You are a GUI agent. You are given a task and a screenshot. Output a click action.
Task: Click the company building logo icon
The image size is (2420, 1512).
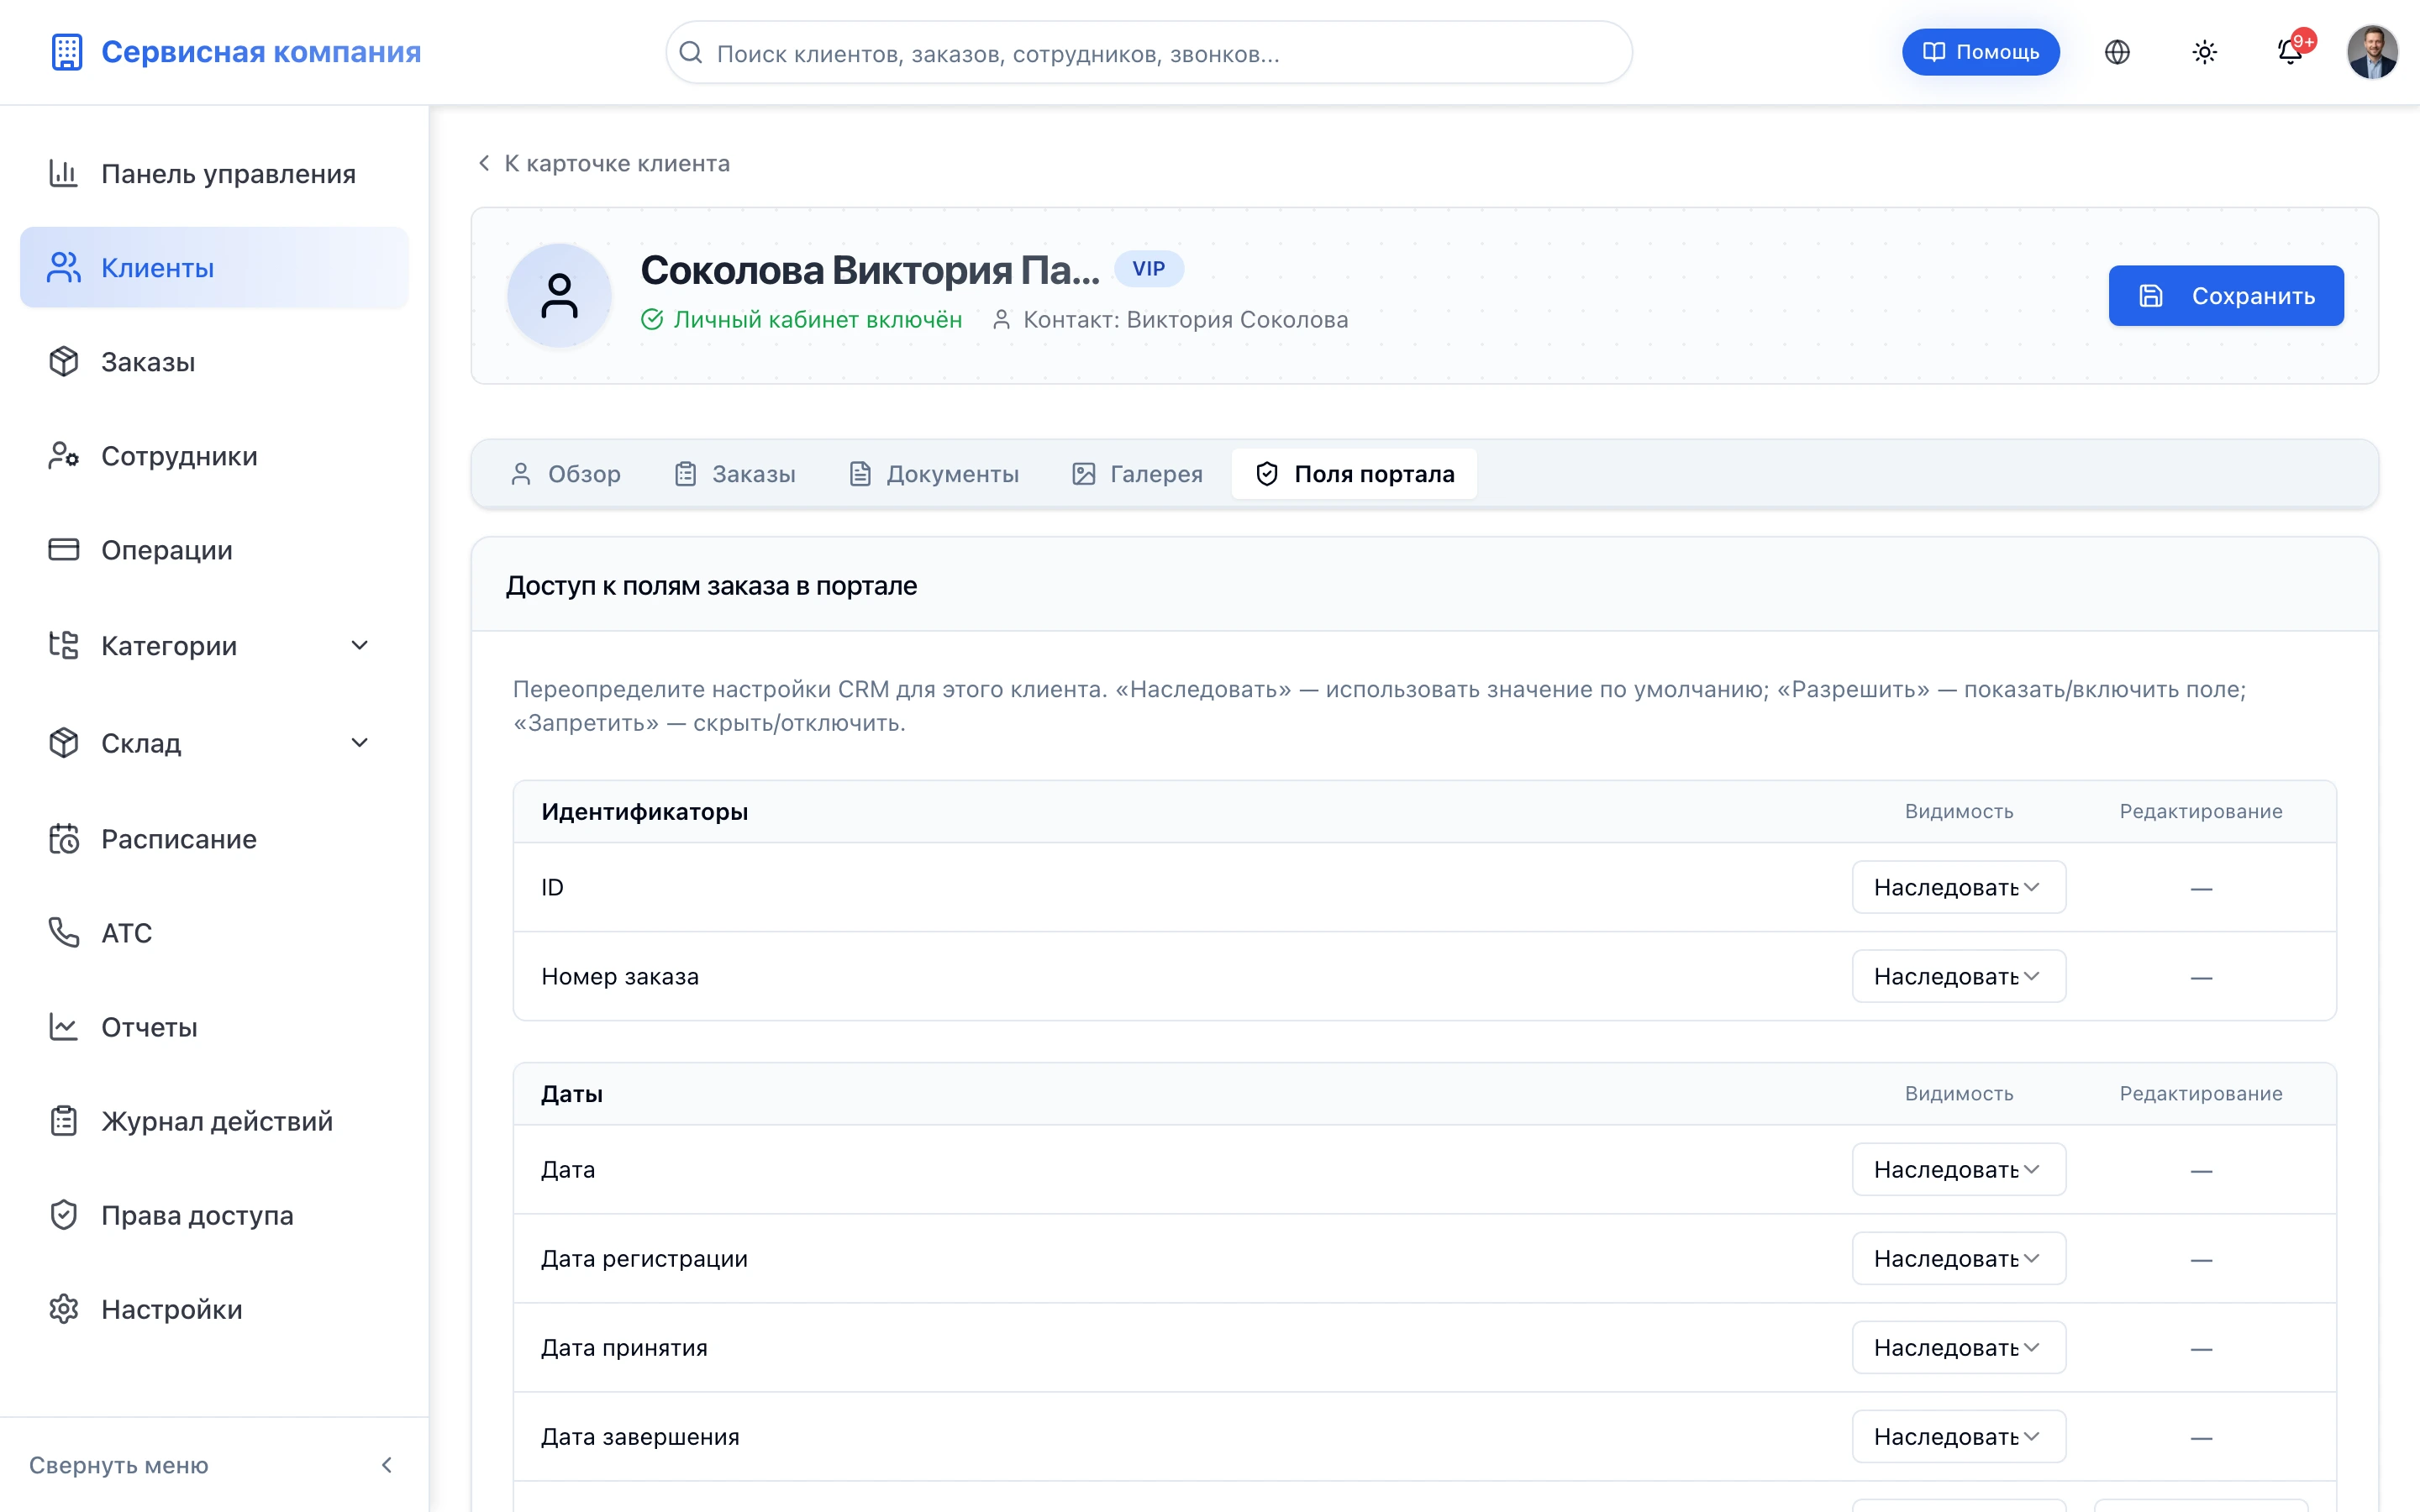click(x=66, y=52)
